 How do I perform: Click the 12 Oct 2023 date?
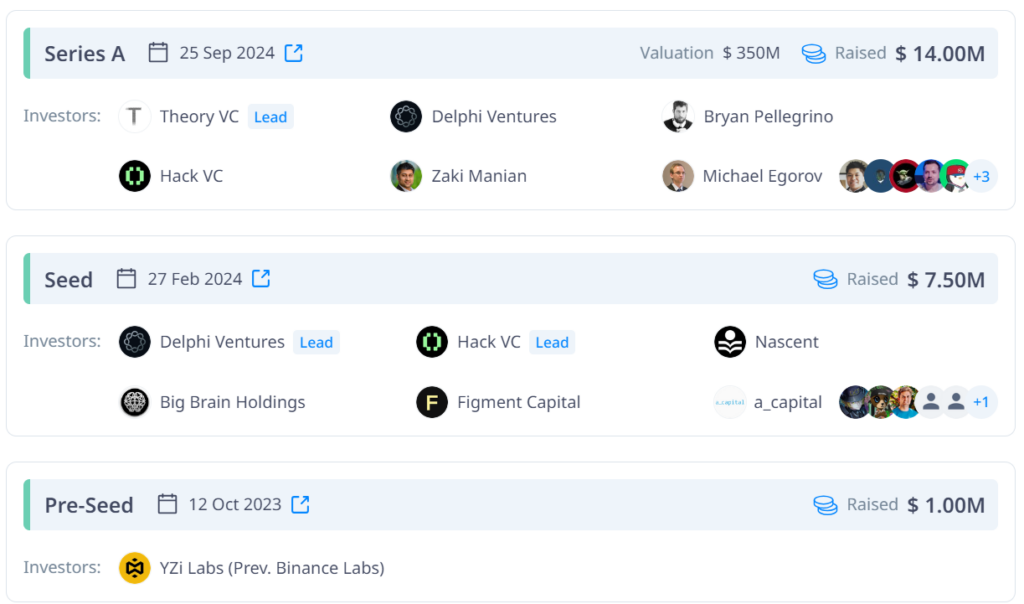click(235, 504)
